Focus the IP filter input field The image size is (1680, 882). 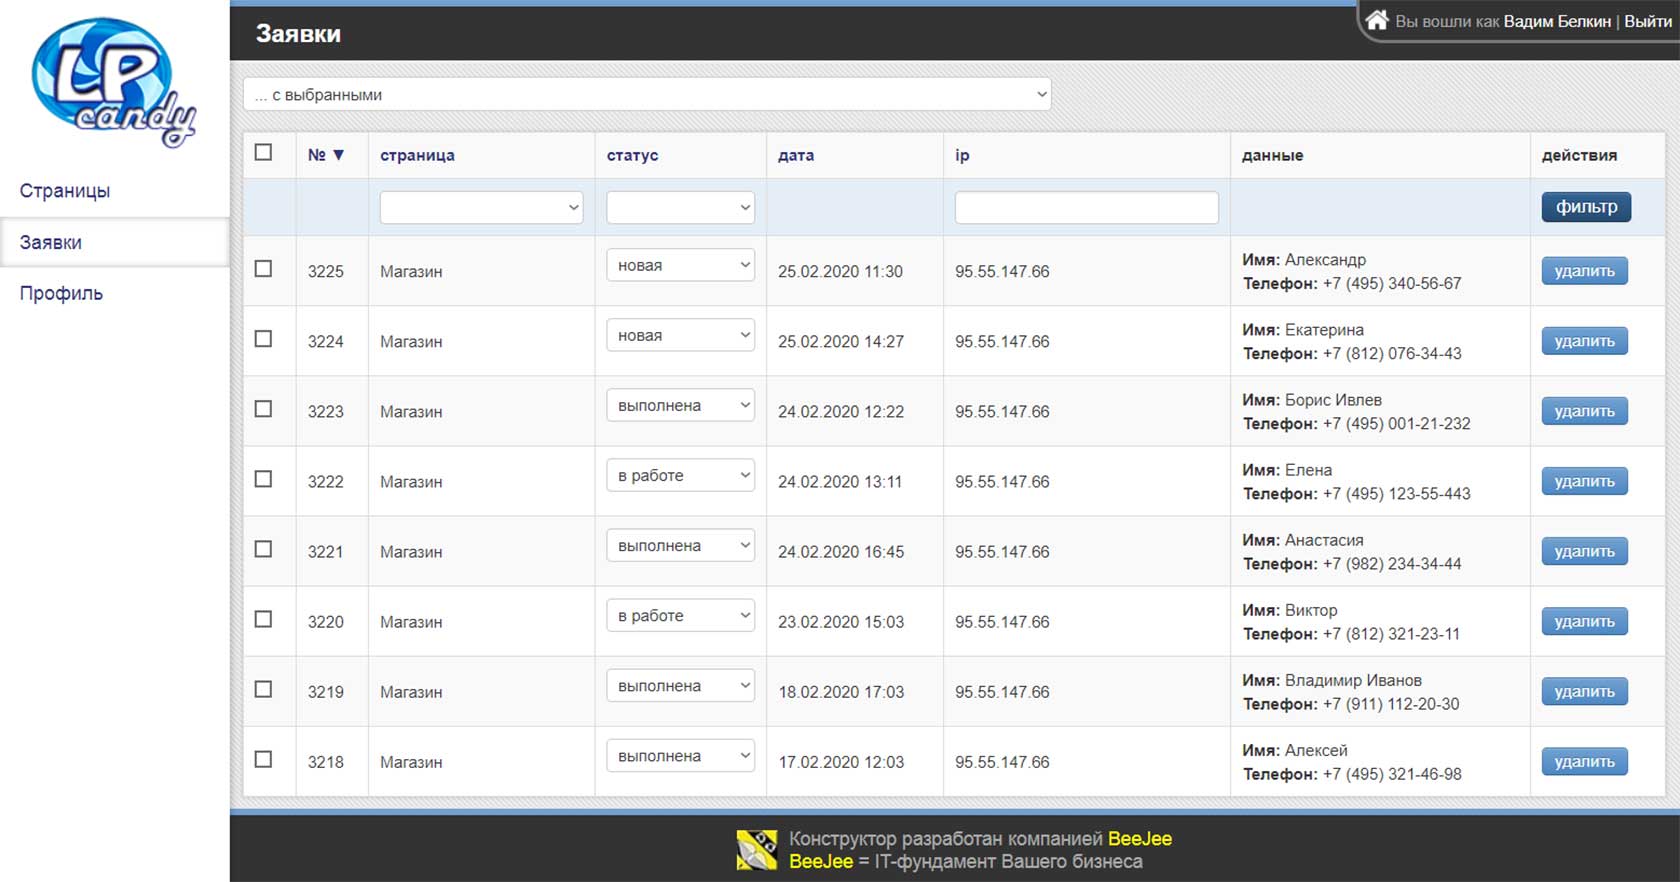point(1086,208)
